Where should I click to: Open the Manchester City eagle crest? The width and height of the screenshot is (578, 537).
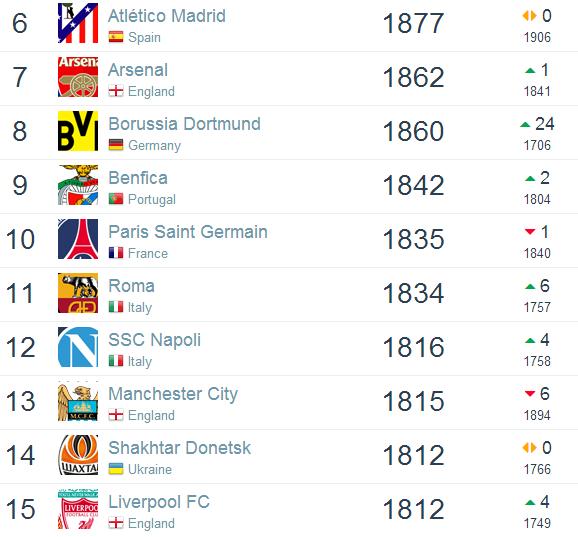tap(78, 401)
